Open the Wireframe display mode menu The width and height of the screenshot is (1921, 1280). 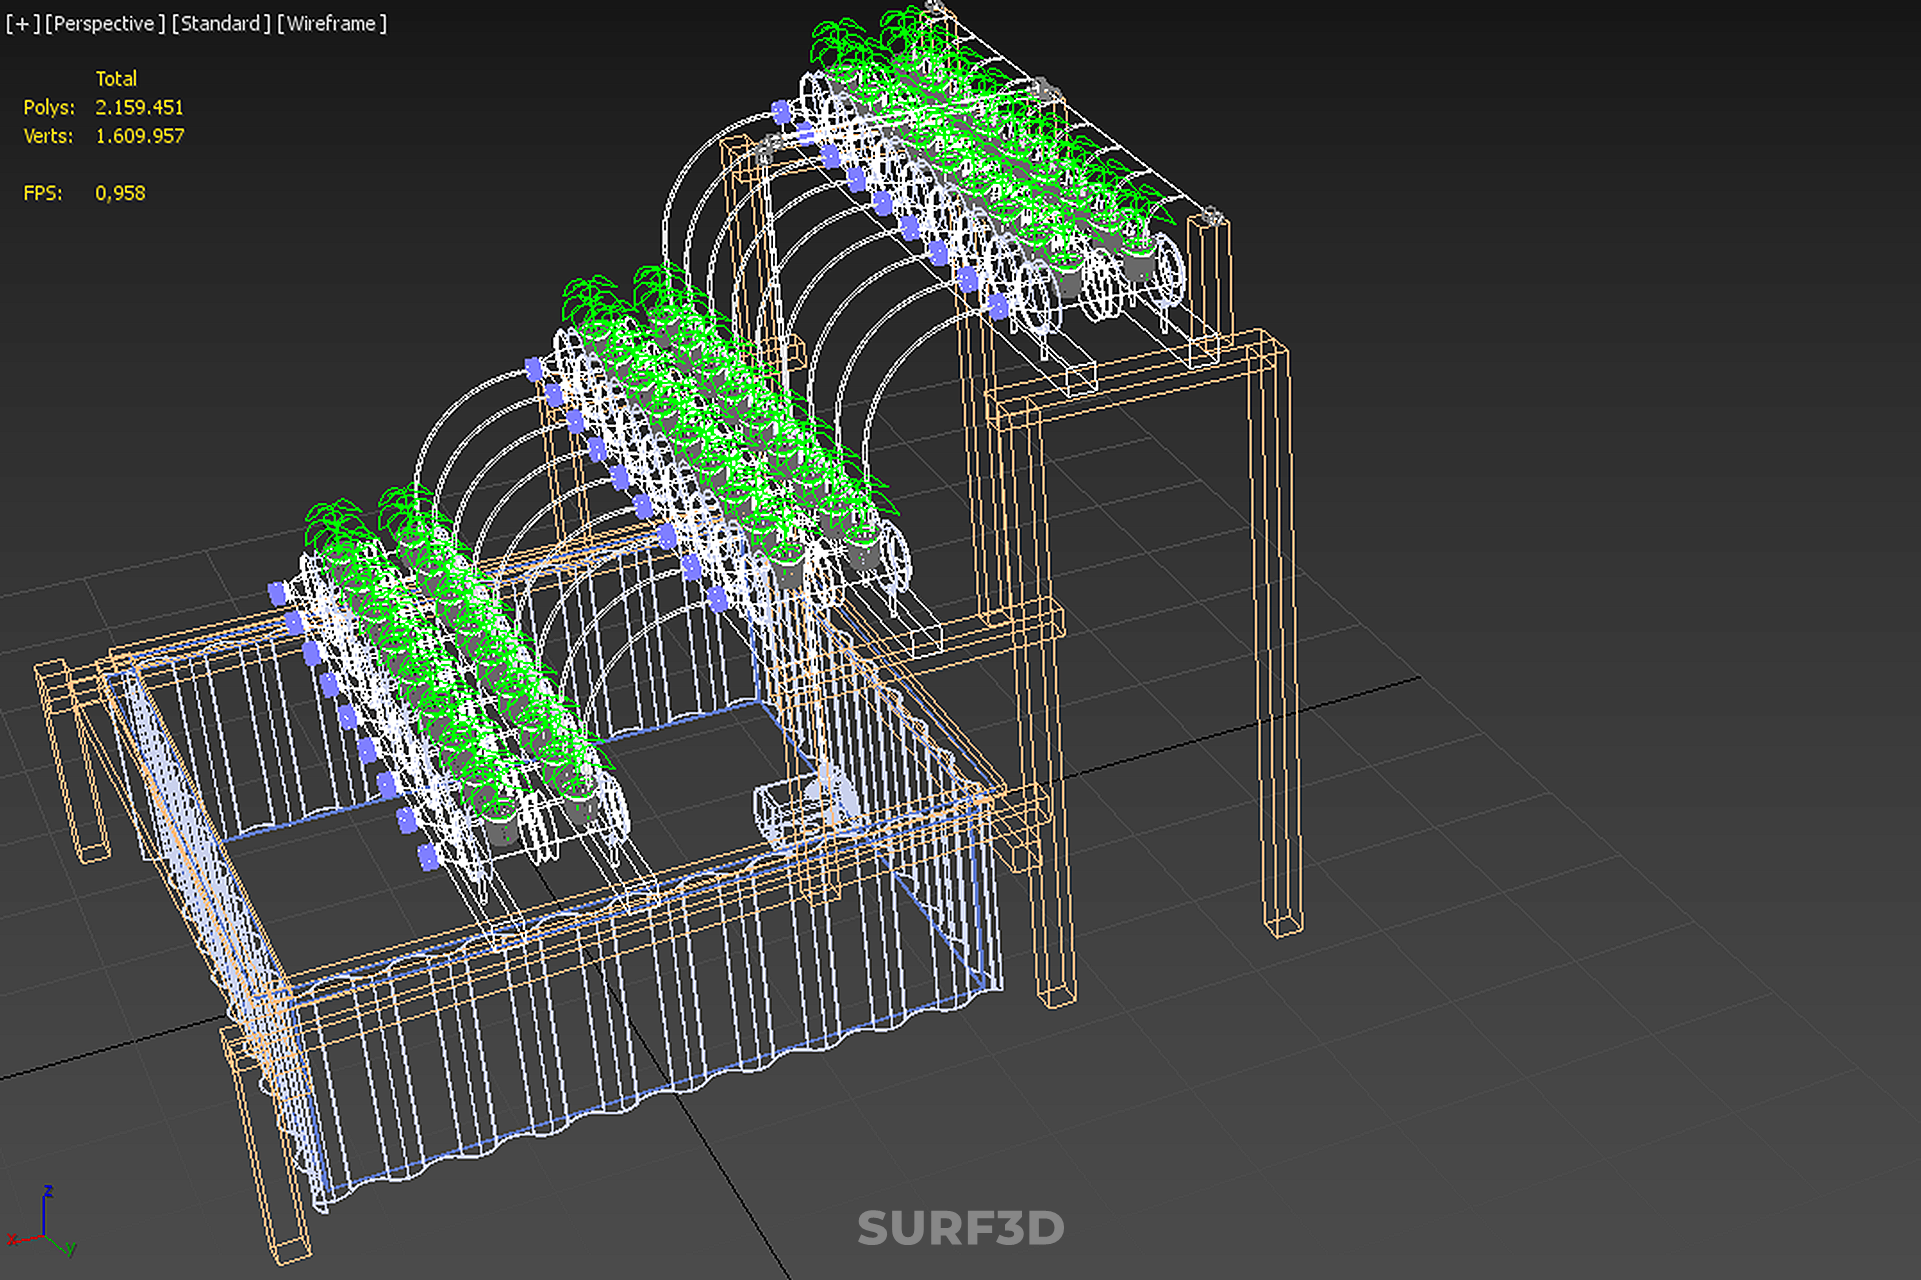331,23
